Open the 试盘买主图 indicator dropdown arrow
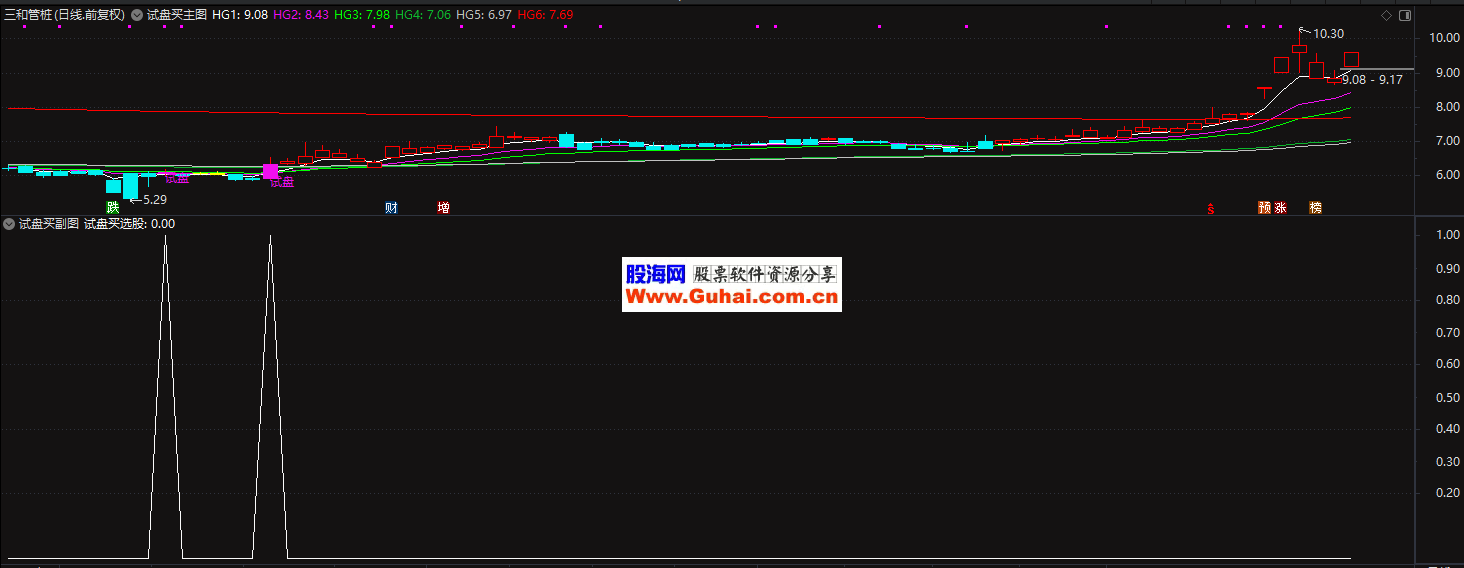 click(137, 15)
